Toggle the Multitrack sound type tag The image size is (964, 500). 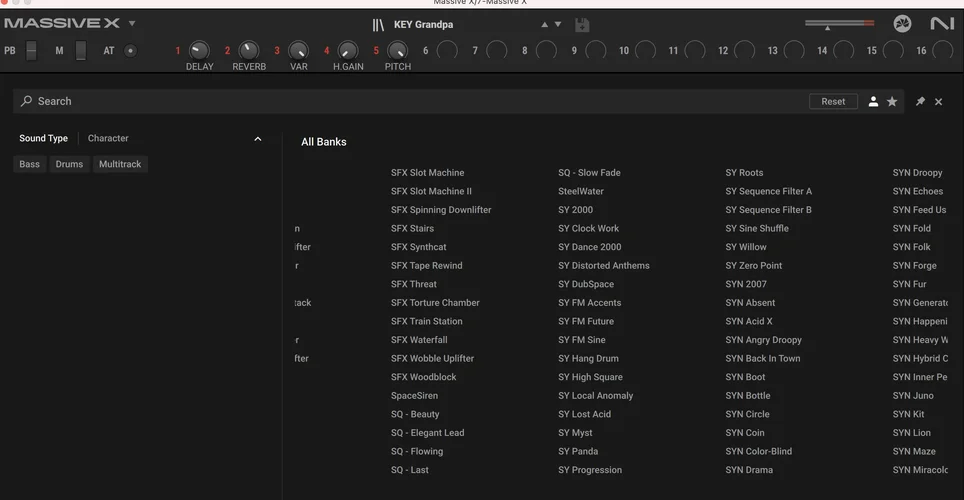[120, 164]
